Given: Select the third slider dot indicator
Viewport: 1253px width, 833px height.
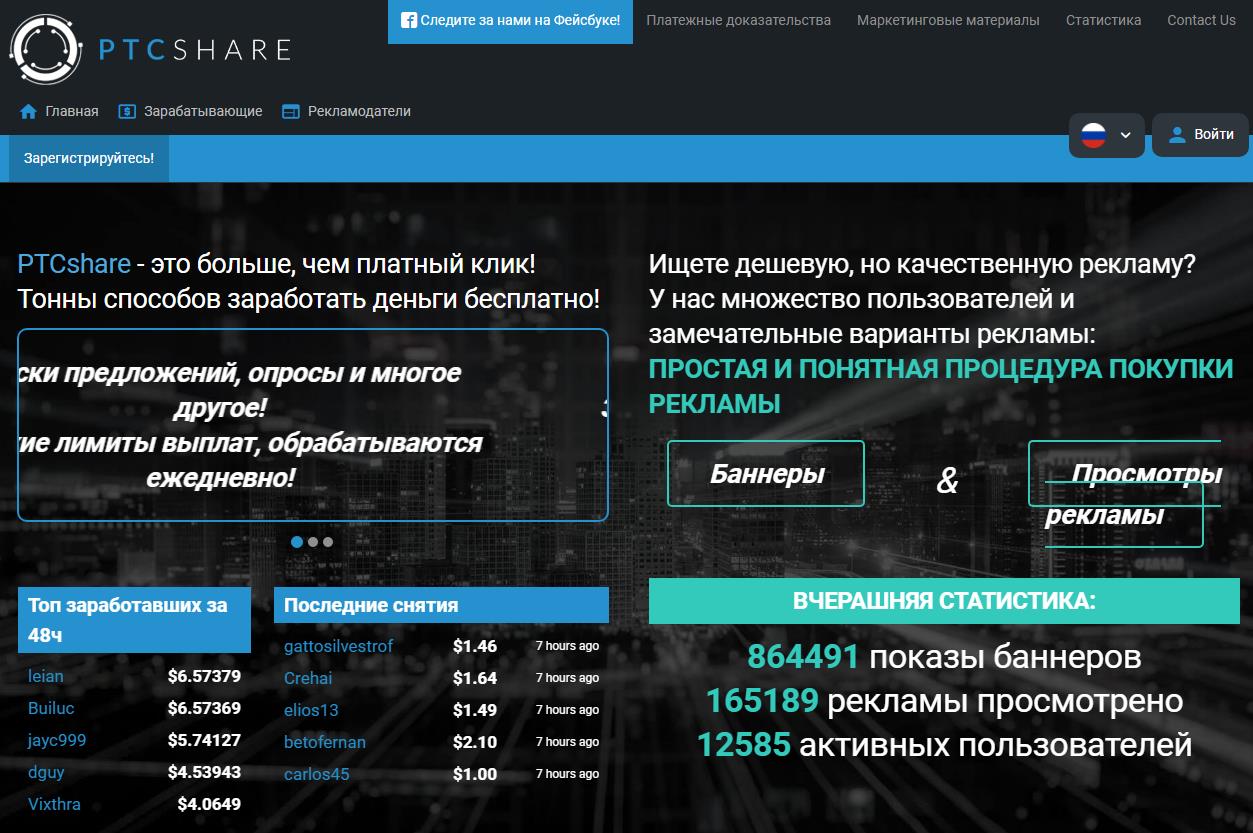Looking at the screenshot, I should 328,542.
